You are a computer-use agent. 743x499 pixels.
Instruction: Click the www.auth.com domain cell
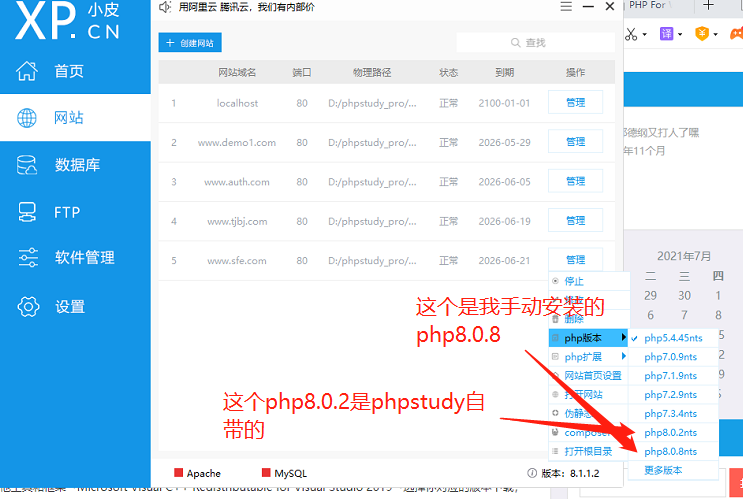[237, 182]
